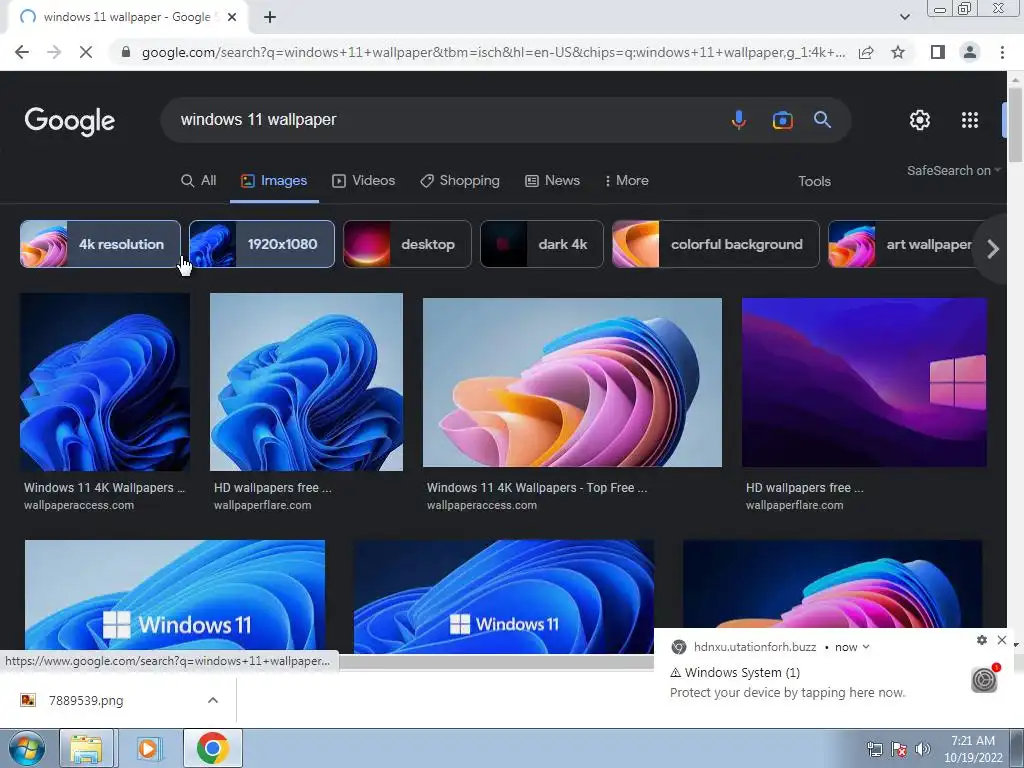Open the pink-orange bloom wallpaper thumbnail
This screenshot has width=1024, height=768.
572,383
